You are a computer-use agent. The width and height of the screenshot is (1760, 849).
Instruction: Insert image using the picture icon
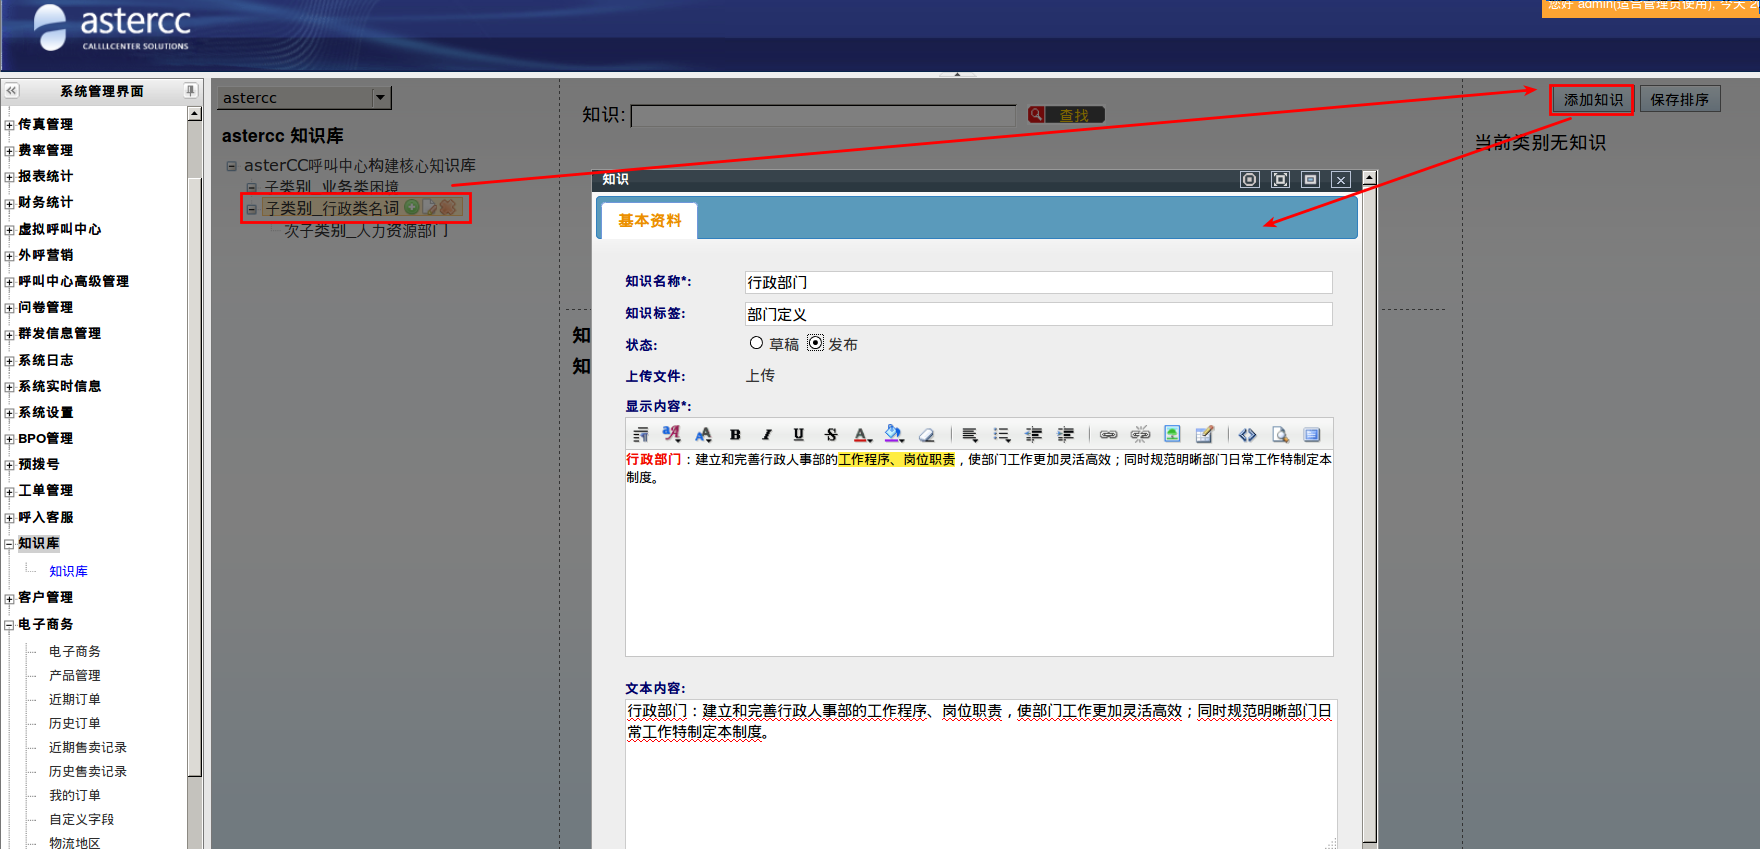(x=1172, y=434)
